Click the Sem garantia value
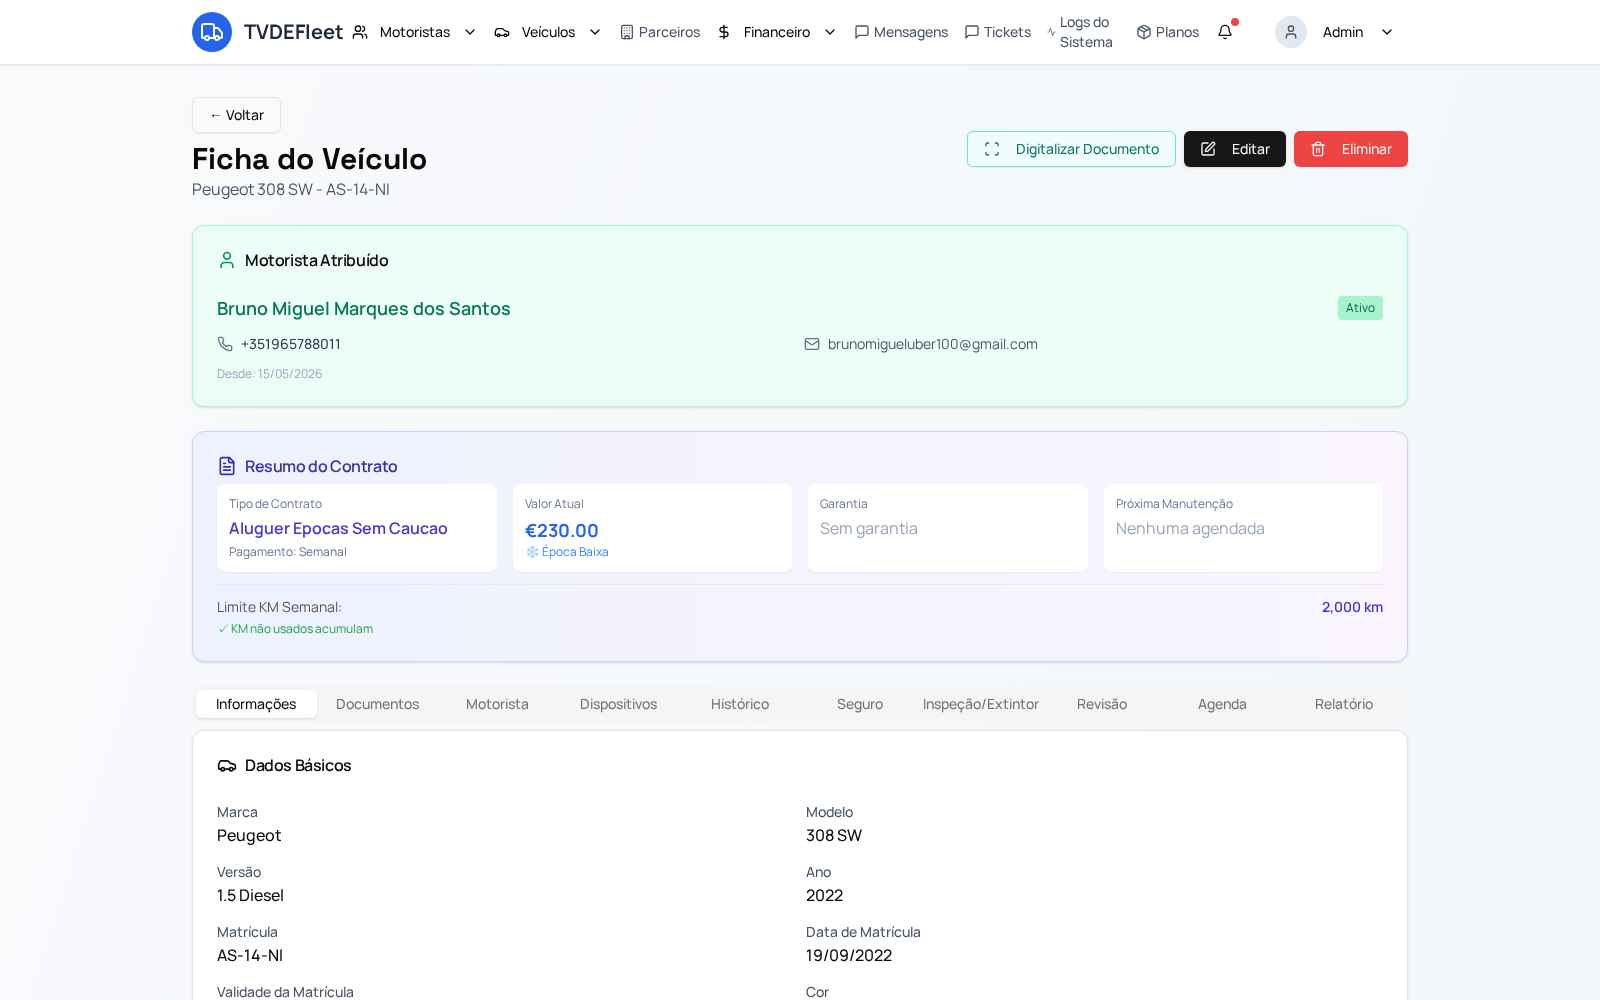Image resolution: width=1600 pixels, height=1000 pixels. 869,528
